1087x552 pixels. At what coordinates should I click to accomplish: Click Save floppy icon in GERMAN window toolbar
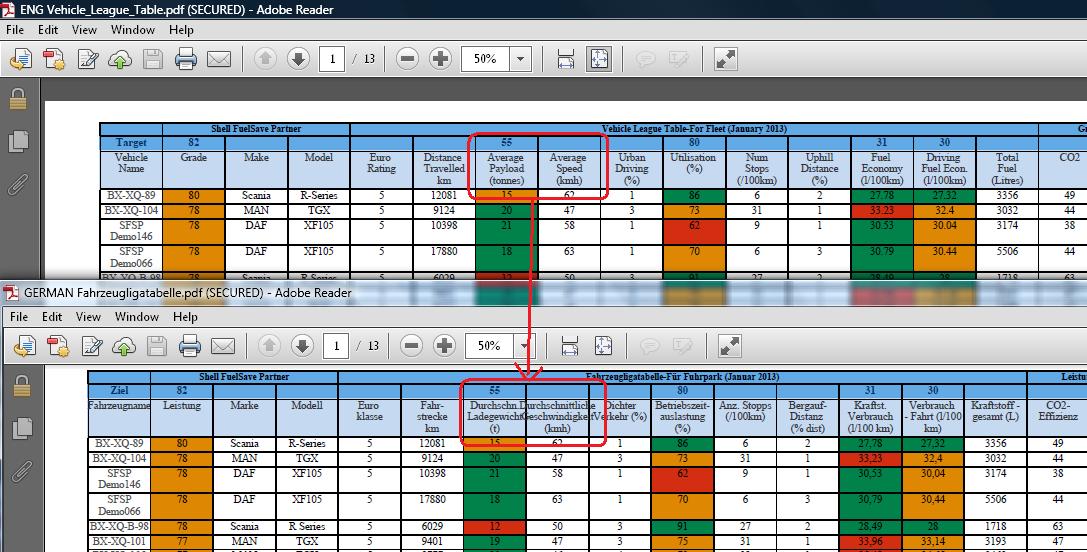click(157, 345)
